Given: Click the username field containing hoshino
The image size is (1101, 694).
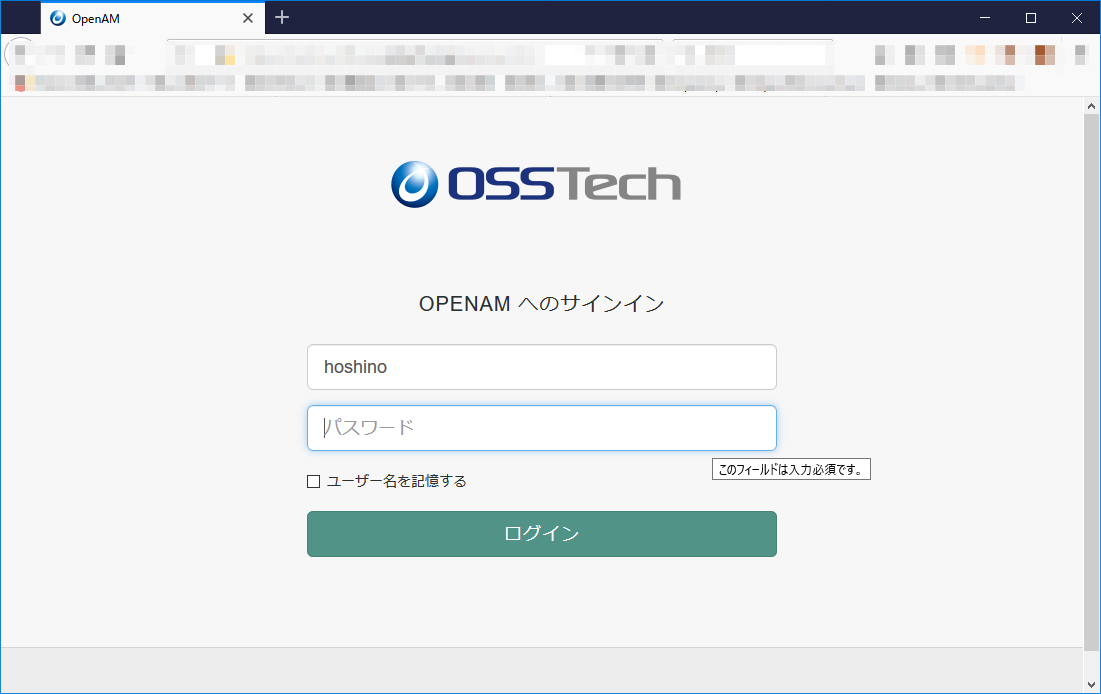Looking at the screenshot, I should point(541,367).
